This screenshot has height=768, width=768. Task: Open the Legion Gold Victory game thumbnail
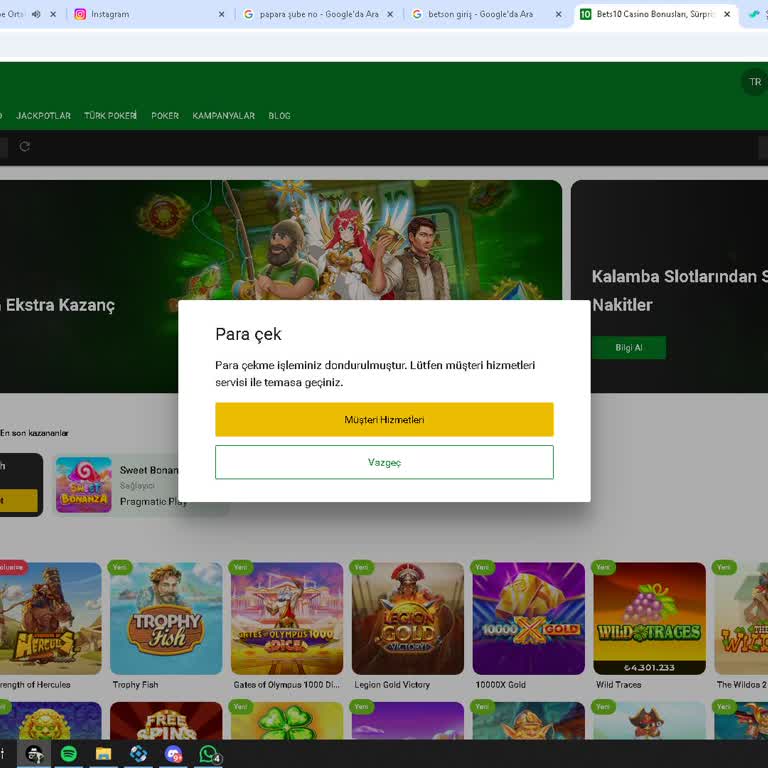coord(408,618)
